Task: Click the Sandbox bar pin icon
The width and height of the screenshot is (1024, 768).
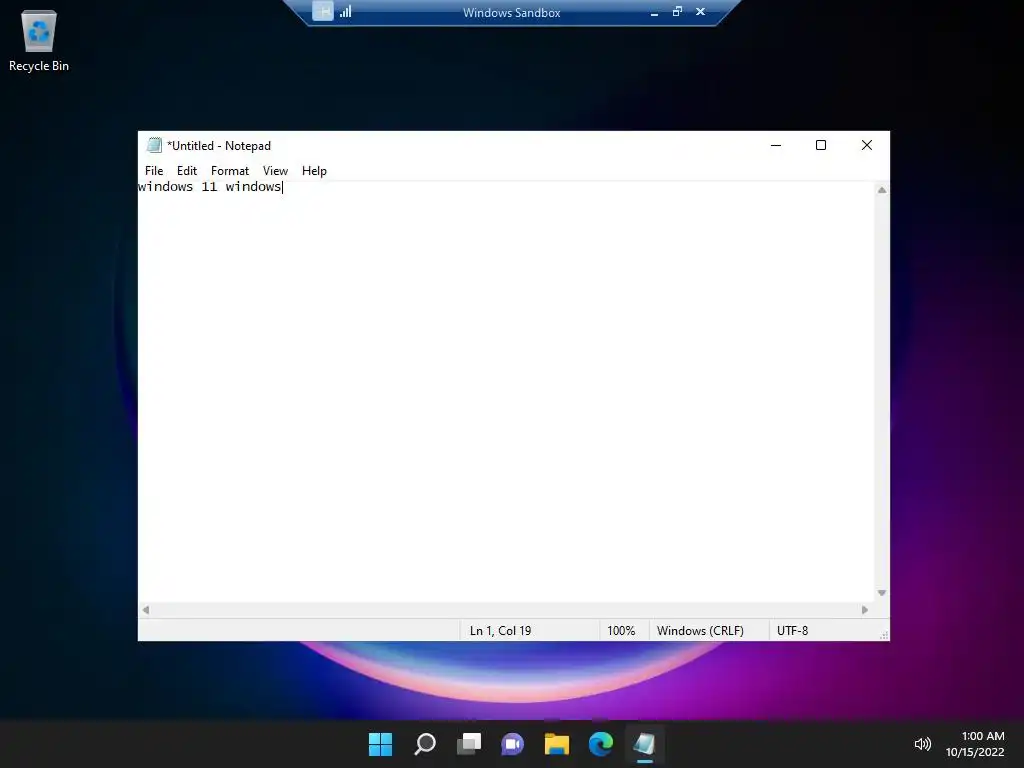Action: coord(323,11)
